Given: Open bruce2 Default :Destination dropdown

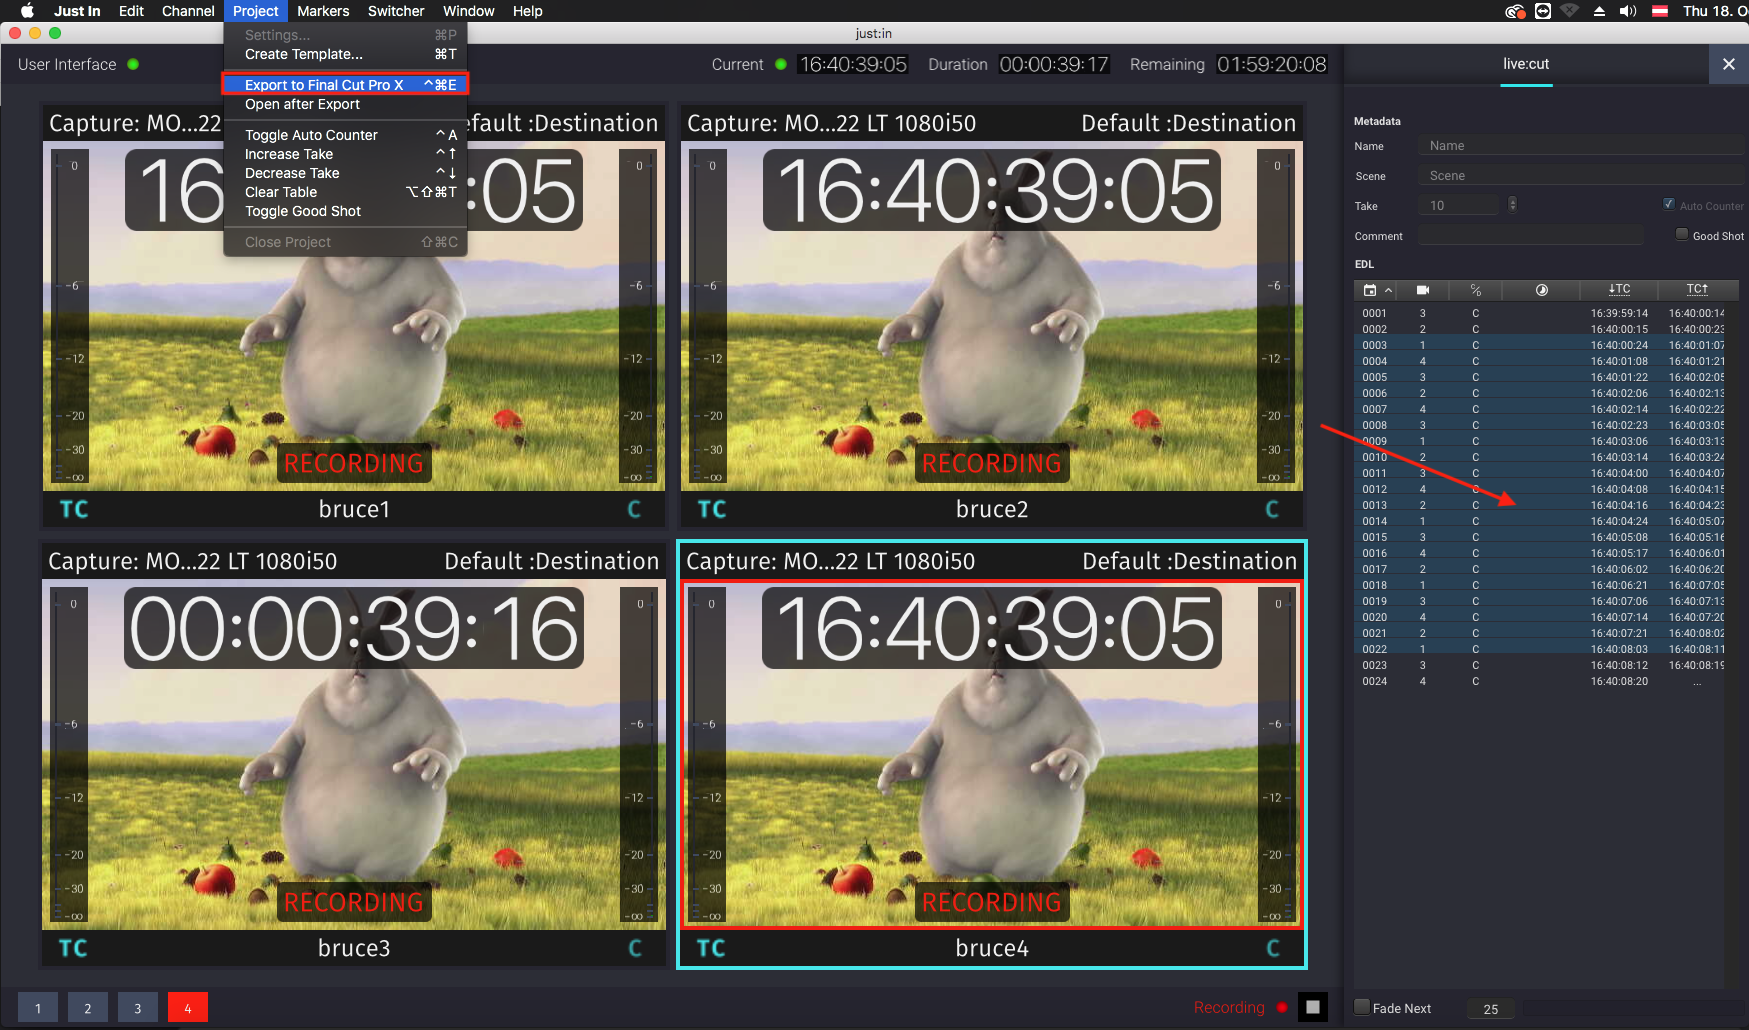Looking at the screenshot, I should 1188,123.
